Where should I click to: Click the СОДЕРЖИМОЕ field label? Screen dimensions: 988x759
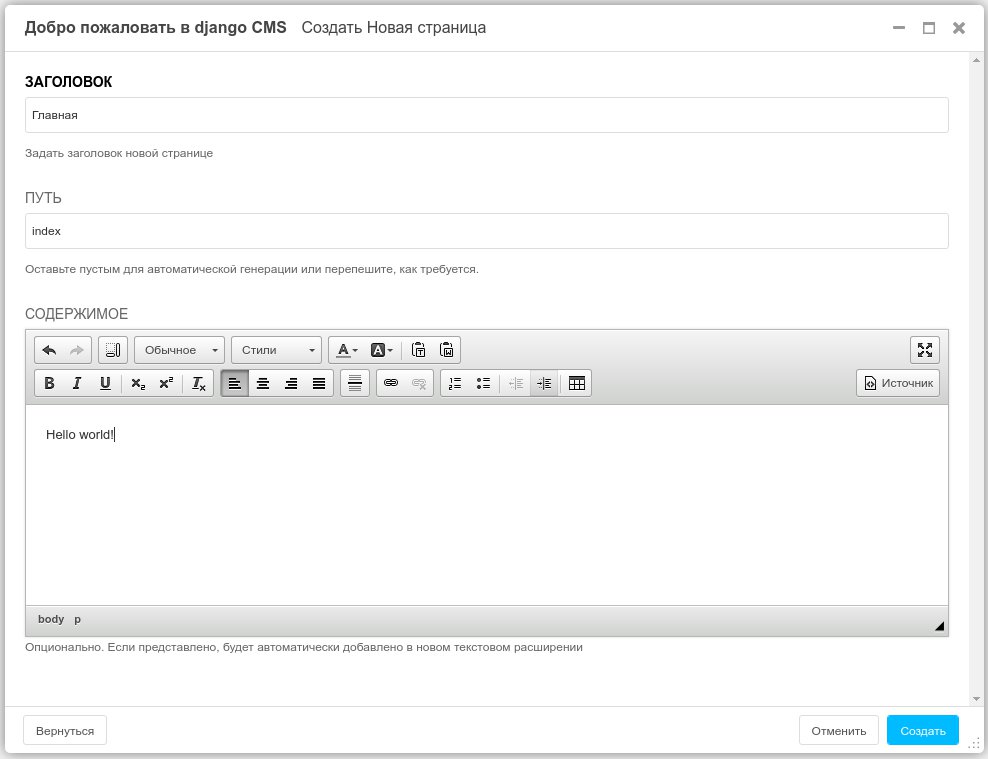[x=76, y=314]
